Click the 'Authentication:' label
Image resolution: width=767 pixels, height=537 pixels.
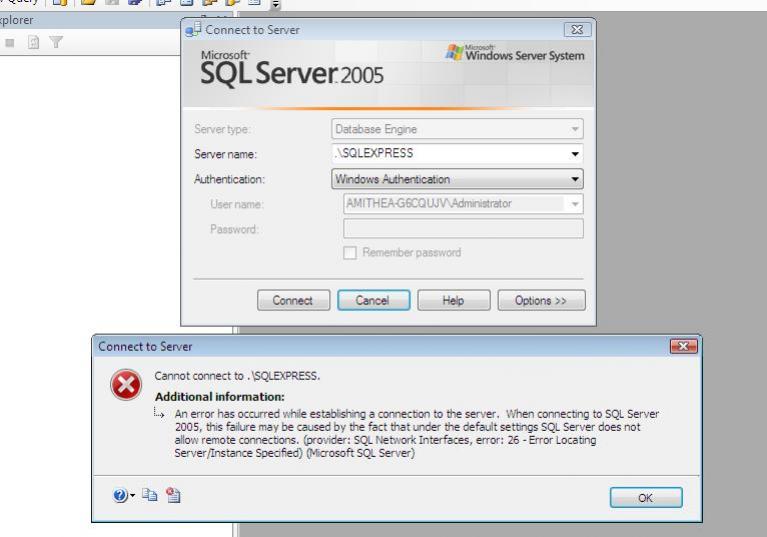229,179
